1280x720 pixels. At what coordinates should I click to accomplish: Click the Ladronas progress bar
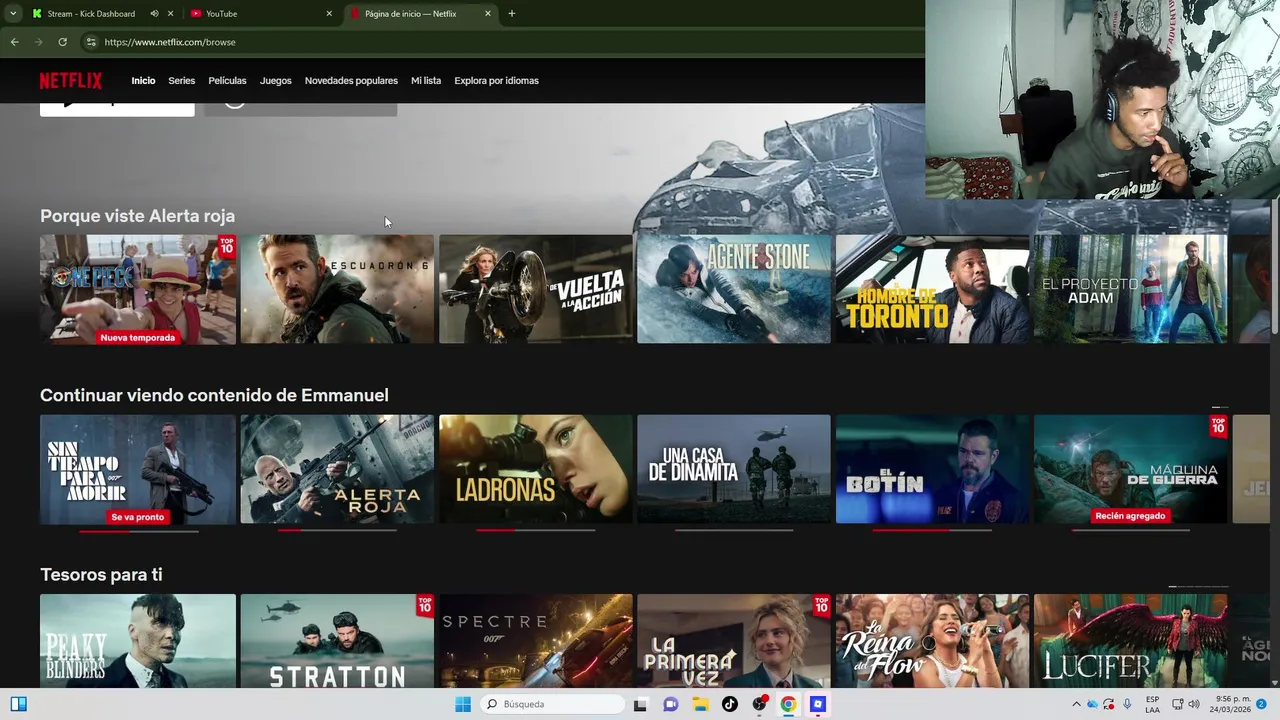[536, 530]
